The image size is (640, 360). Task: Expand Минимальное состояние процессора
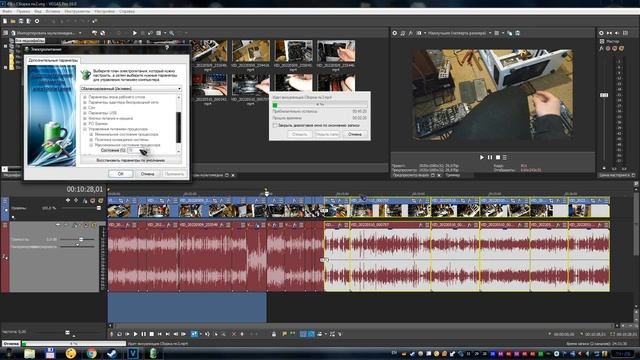pyautogui.click(x=91, y=134)
